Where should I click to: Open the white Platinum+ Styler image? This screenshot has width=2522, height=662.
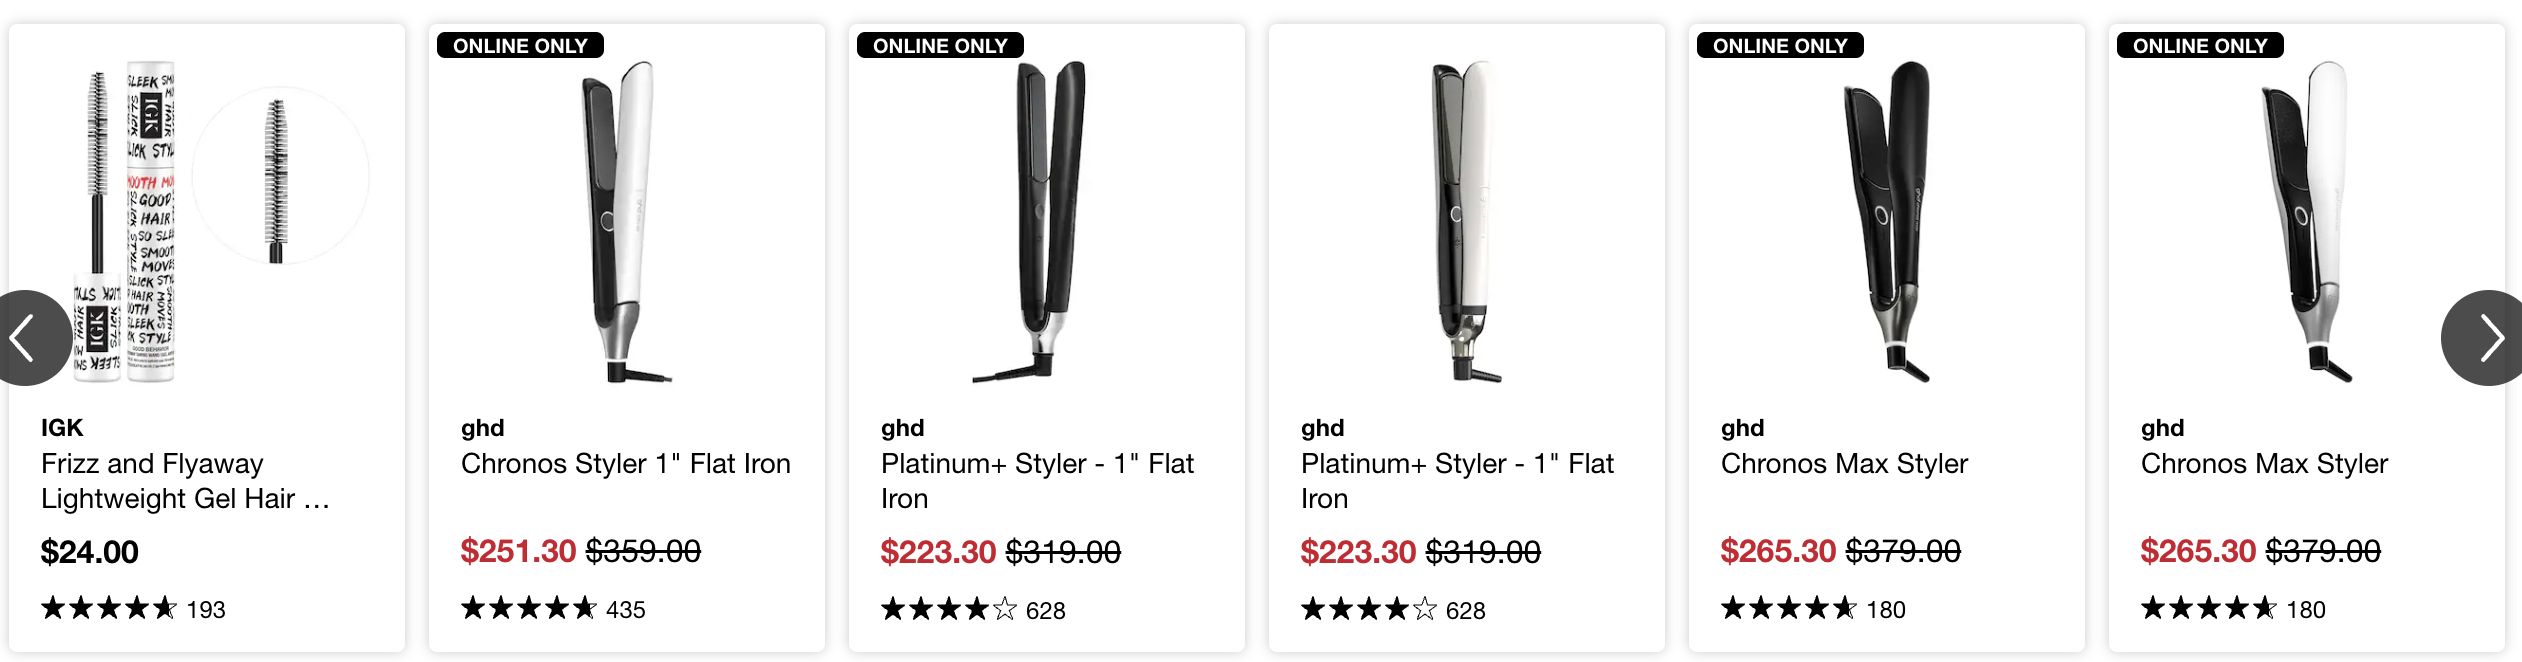[1466, 222]
